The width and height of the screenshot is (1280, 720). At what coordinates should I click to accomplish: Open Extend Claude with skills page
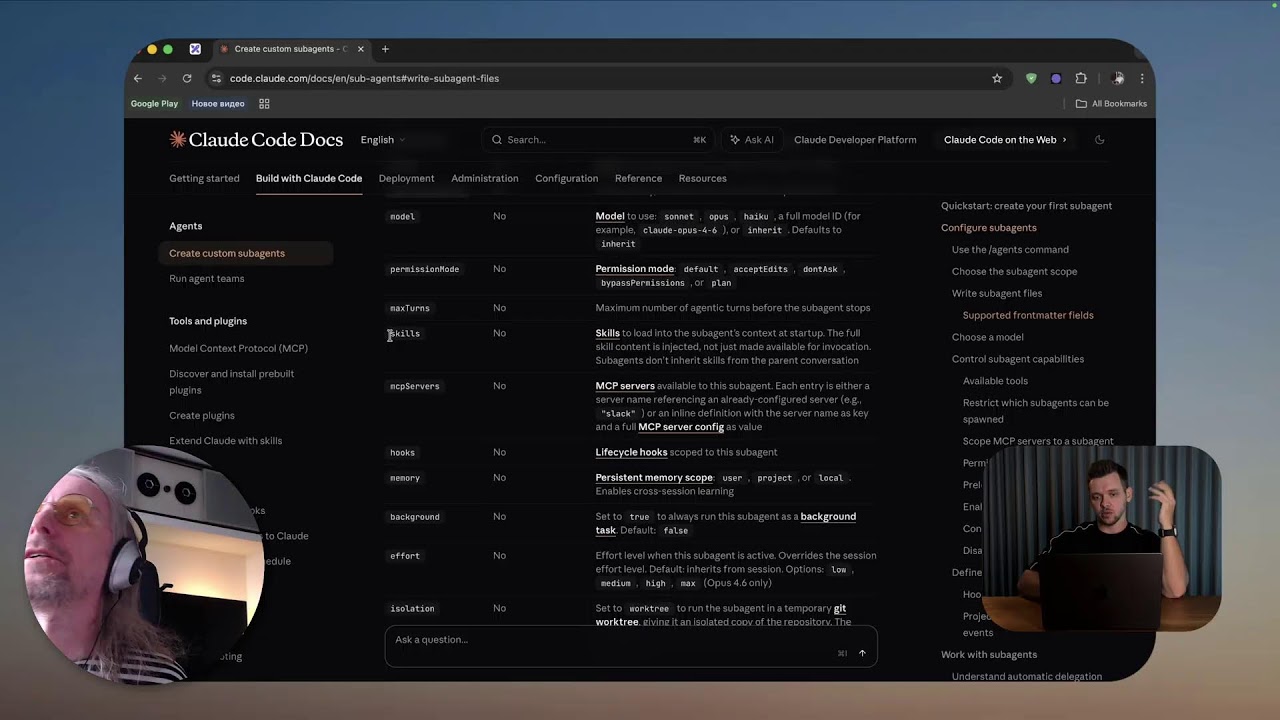tap(226, 441)
